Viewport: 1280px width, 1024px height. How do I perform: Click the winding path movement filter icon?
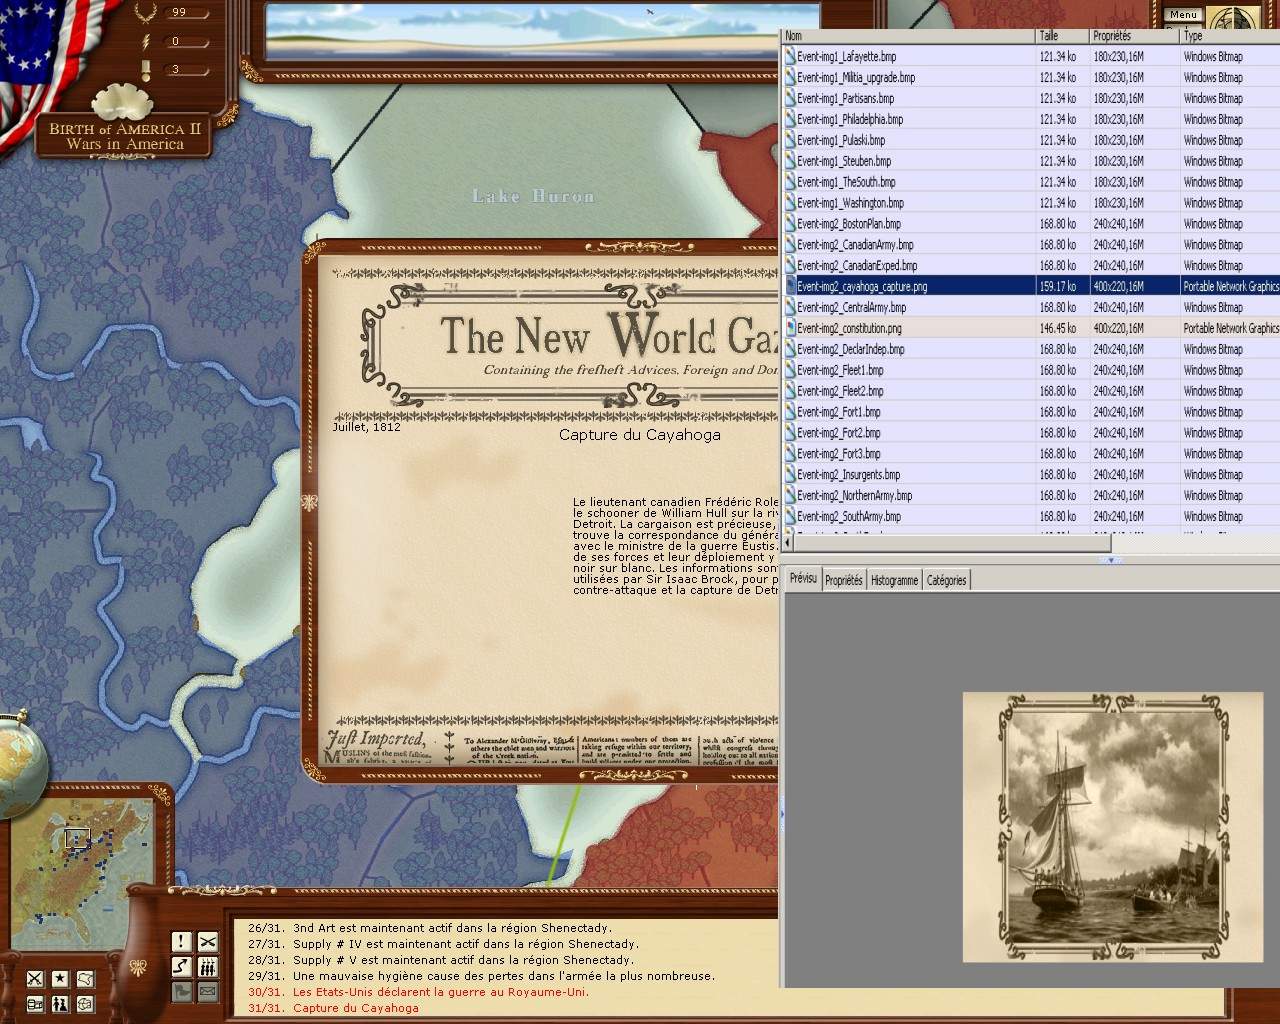click(181, 966)
